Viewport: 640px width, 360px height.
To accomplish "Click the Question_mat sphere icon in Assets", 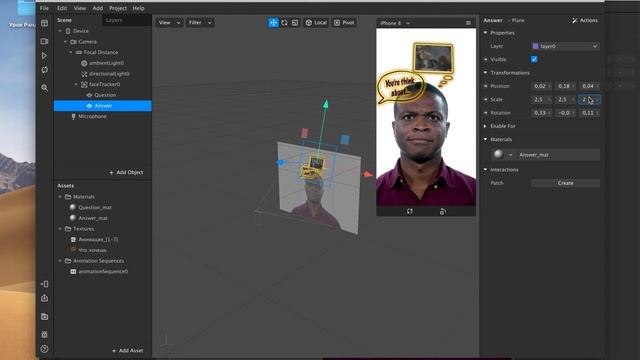I will pyautogui.click(x=73, y=207).
